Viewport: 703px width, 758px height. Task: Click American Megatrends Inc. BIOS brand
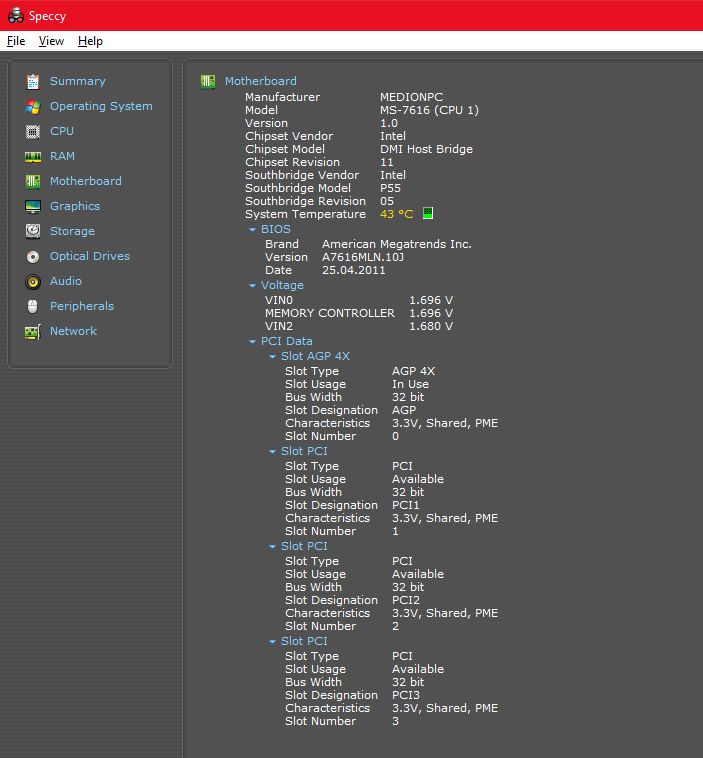point(397,244)
